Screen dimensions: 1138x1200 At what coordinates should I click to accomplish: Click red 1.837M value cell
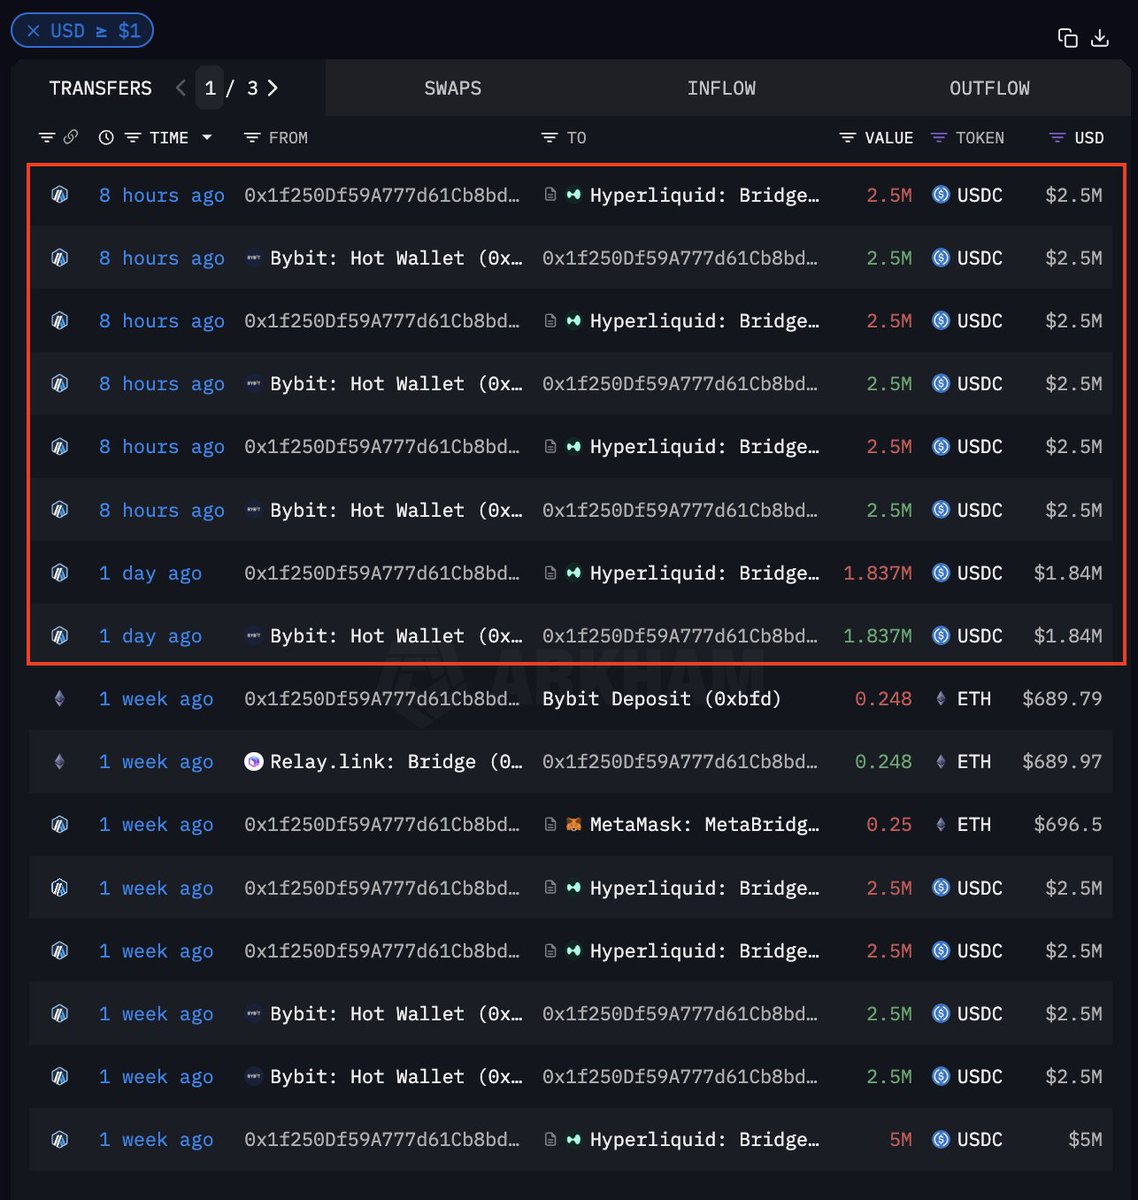[x=878, y=573]
